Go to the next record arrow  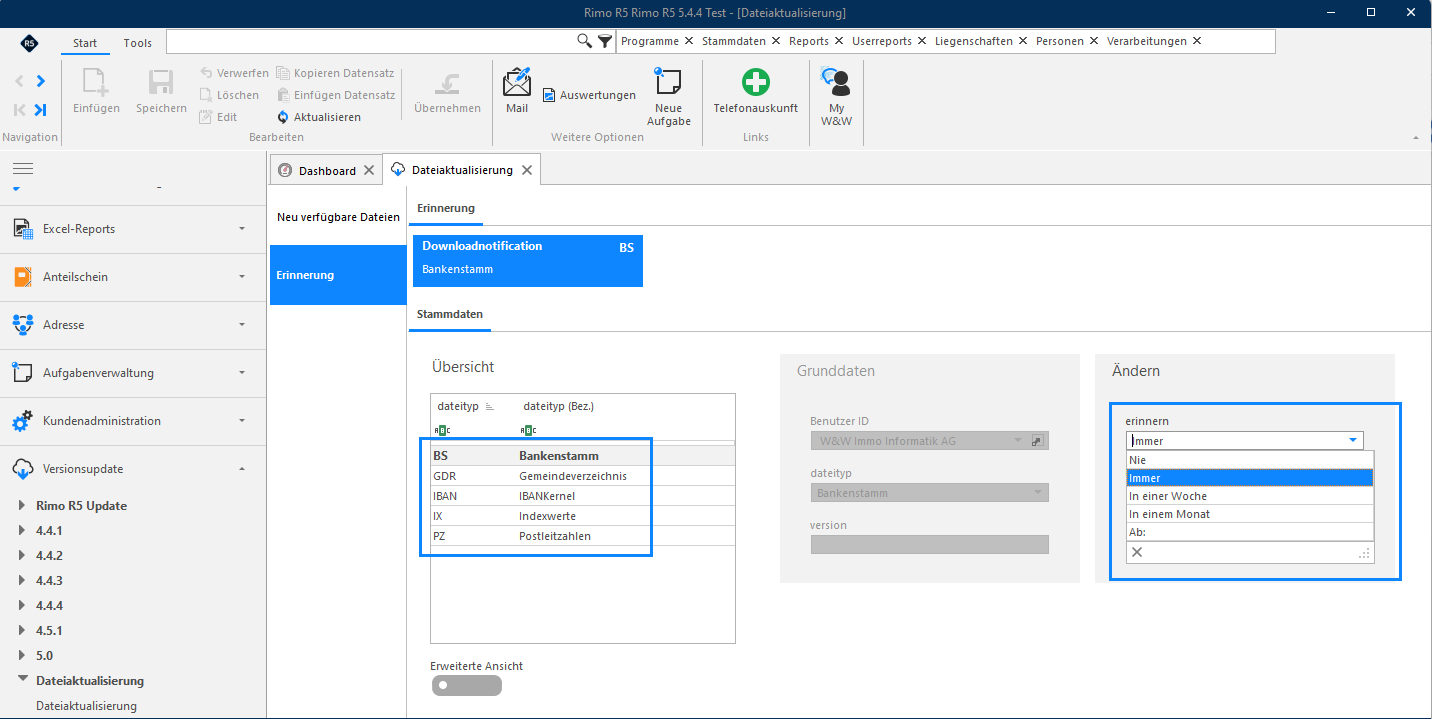point(40,81)
